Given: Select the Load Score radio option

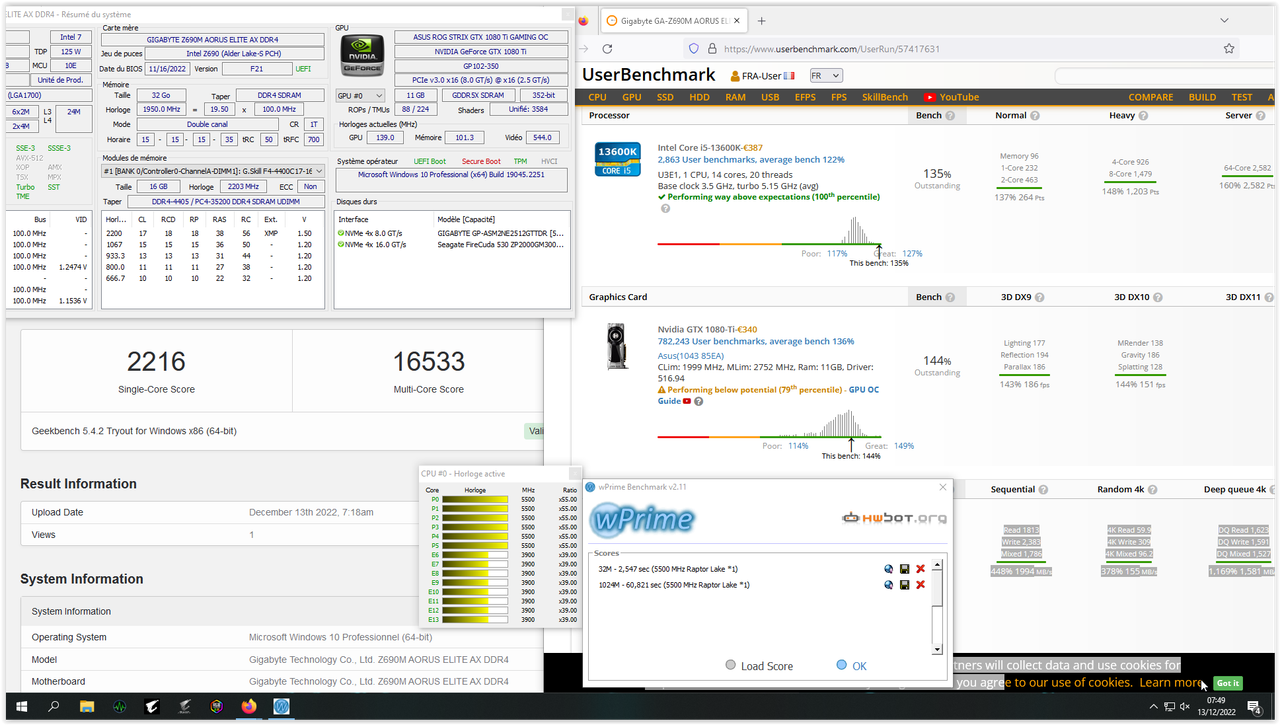Looking at the screenshot, I should click(731, 666).
